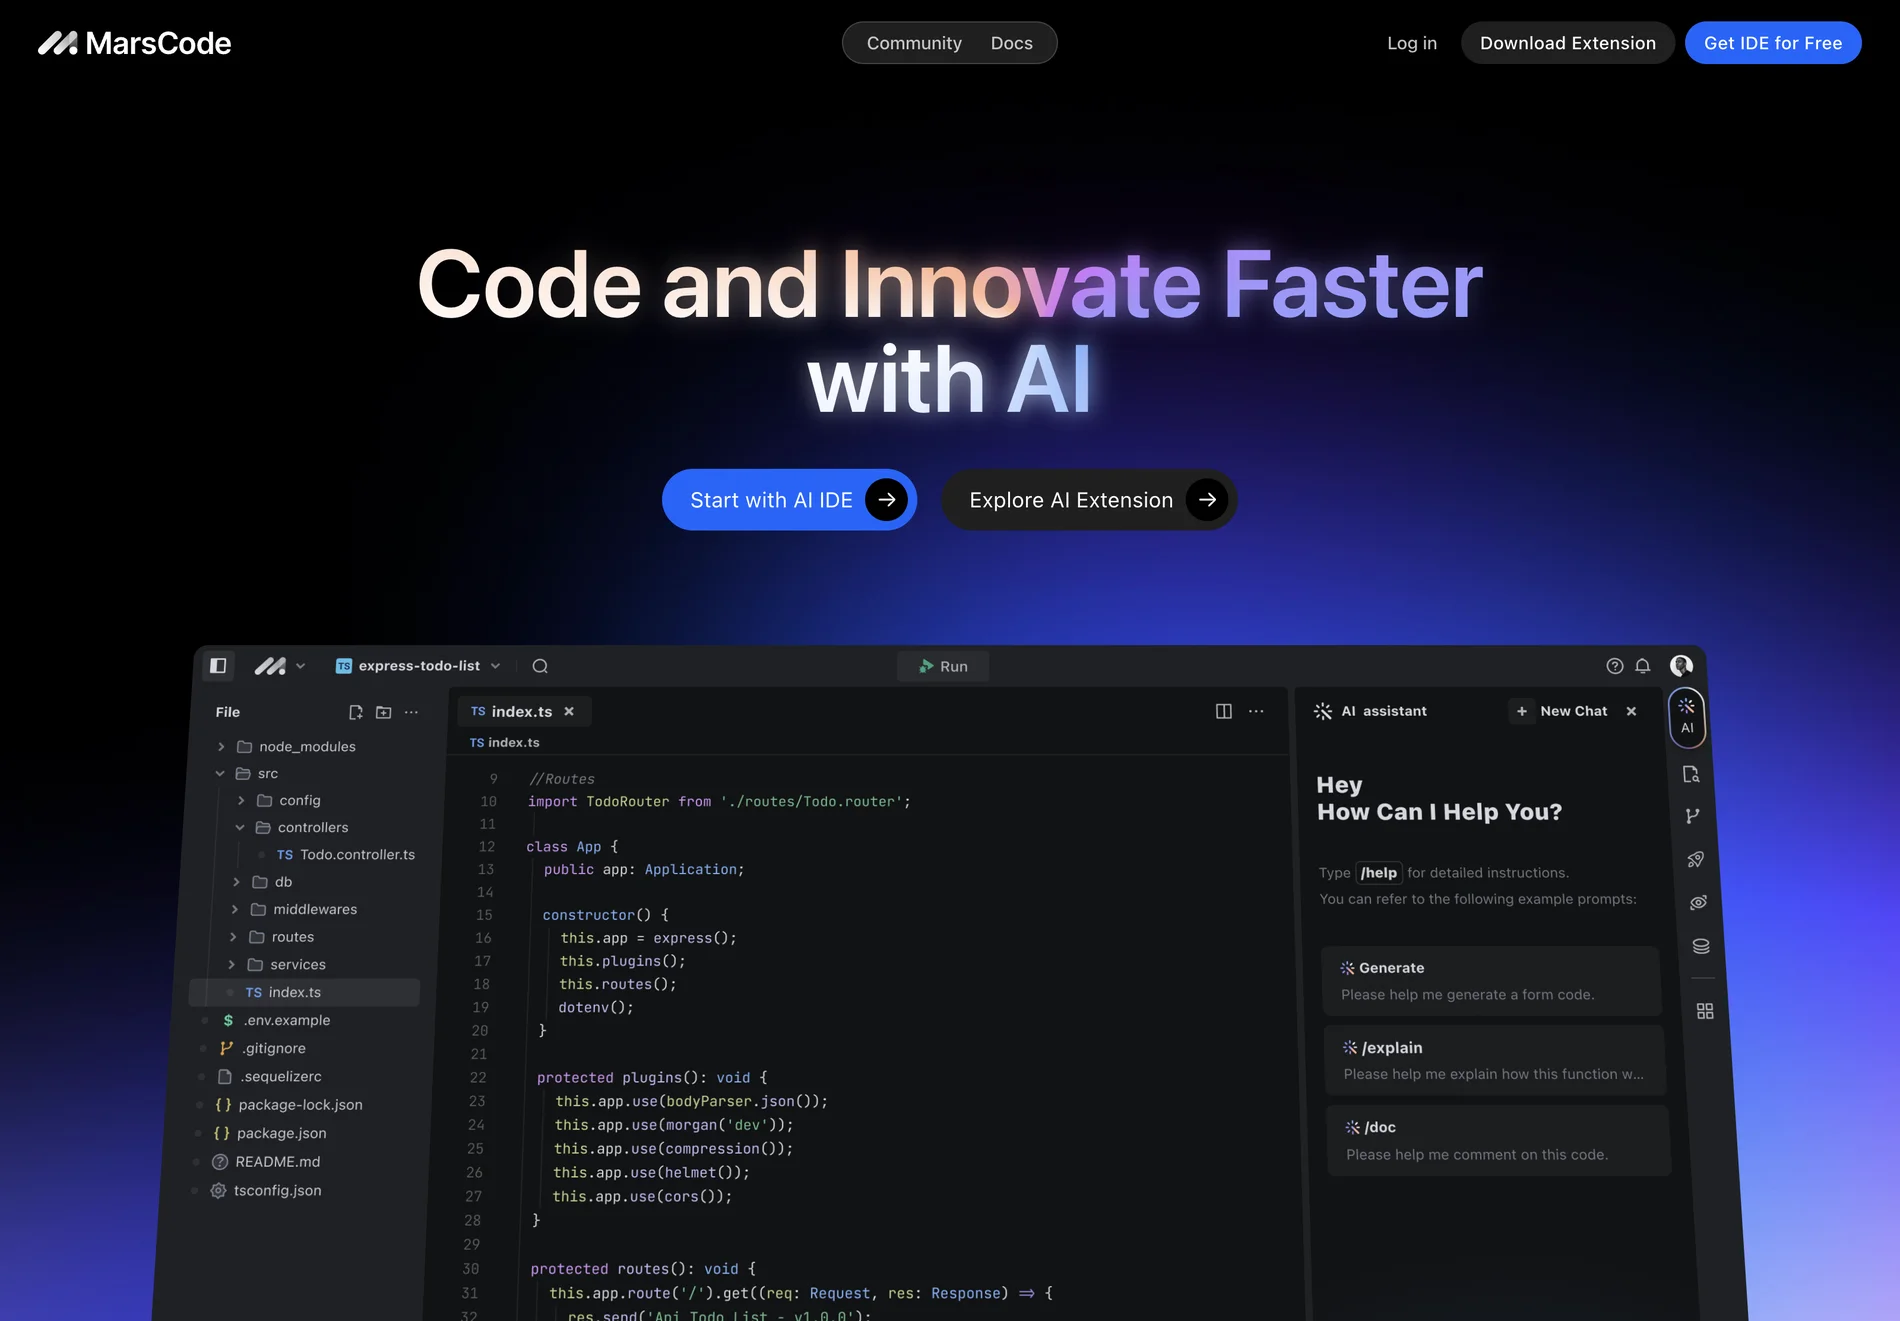The width and height of the screenshot is (1900, 1321).
Task: Click the index.ts breadcrumb
Action: [x=505, y=742]
